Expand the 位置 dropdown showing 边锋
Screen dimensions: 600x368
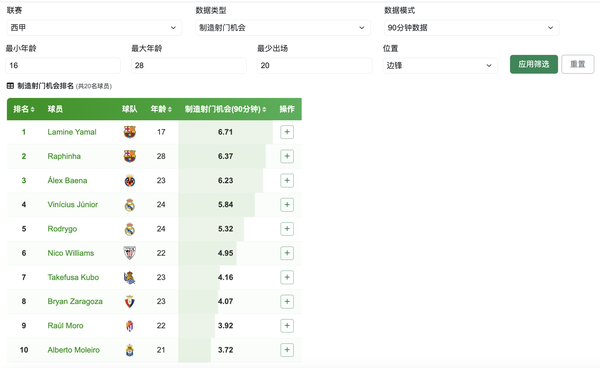coord(440,65)
